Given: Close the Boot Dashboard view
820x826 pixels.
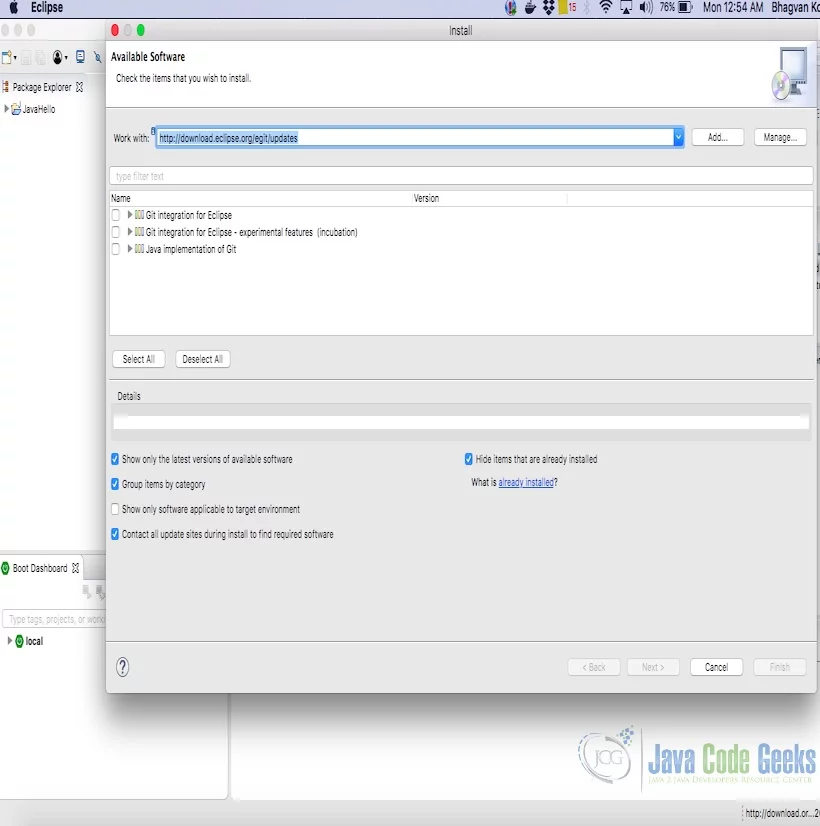Looking at the screenshot, I should [76, 568].
